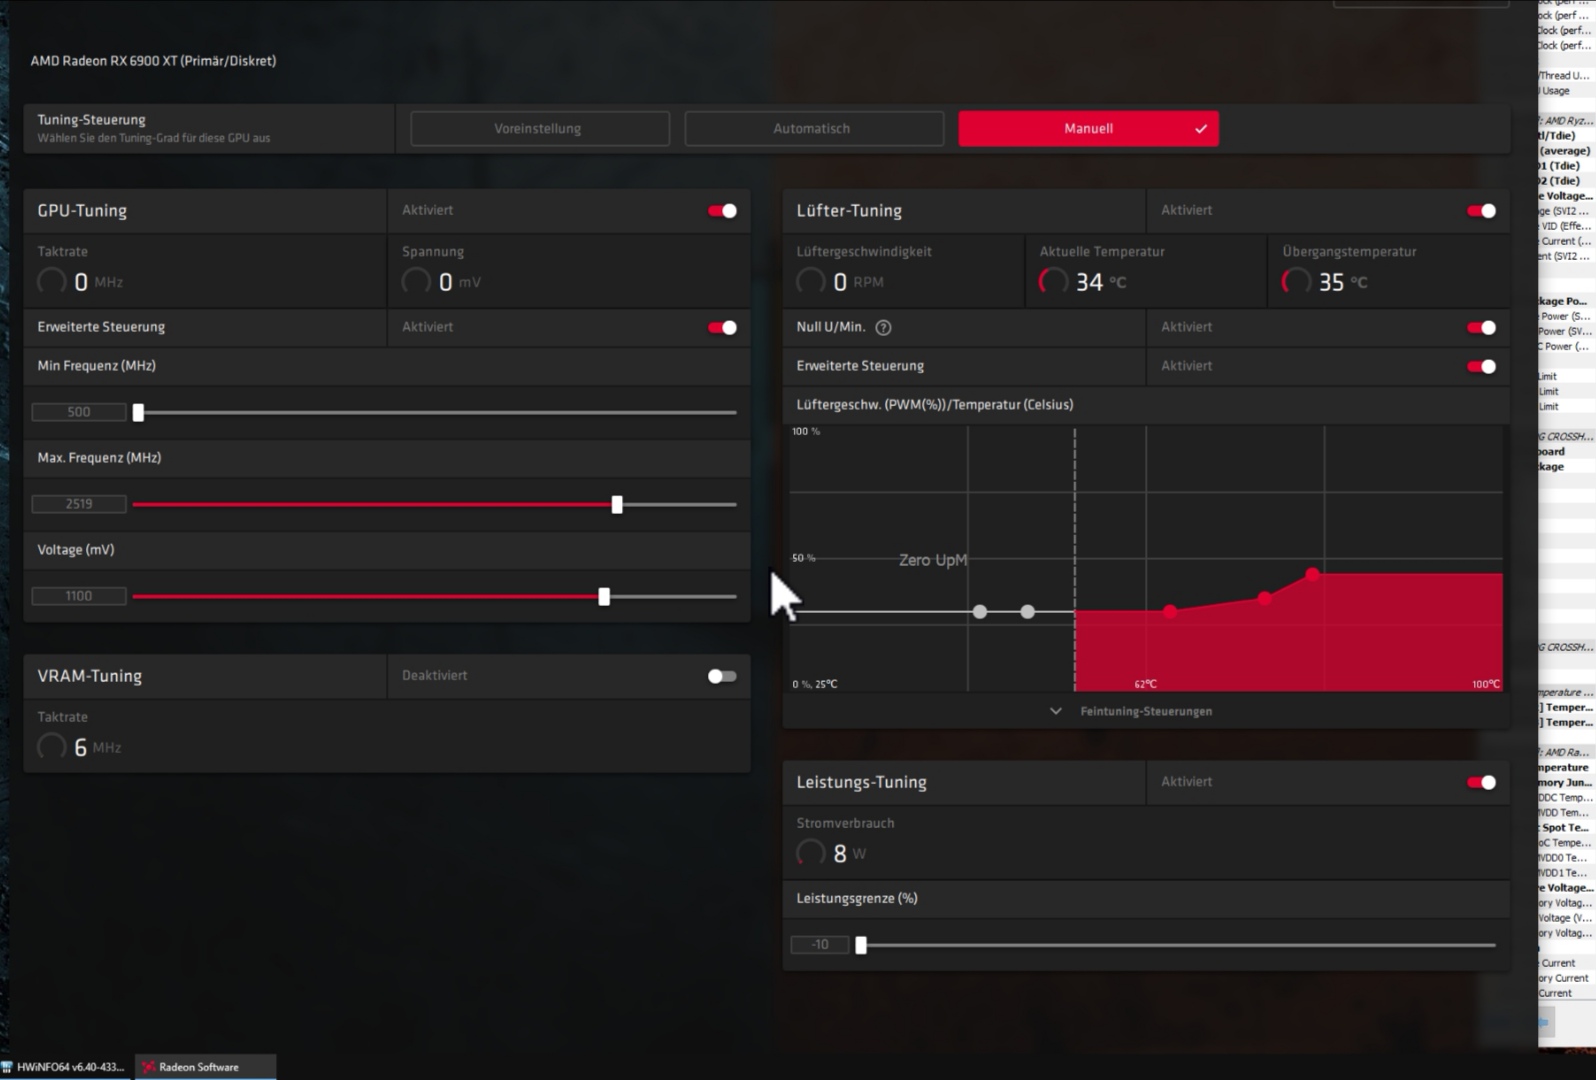Click the HWiNFO64 icon in the taskbar
The image size is (1596, 1080).
click(7, 1067)
